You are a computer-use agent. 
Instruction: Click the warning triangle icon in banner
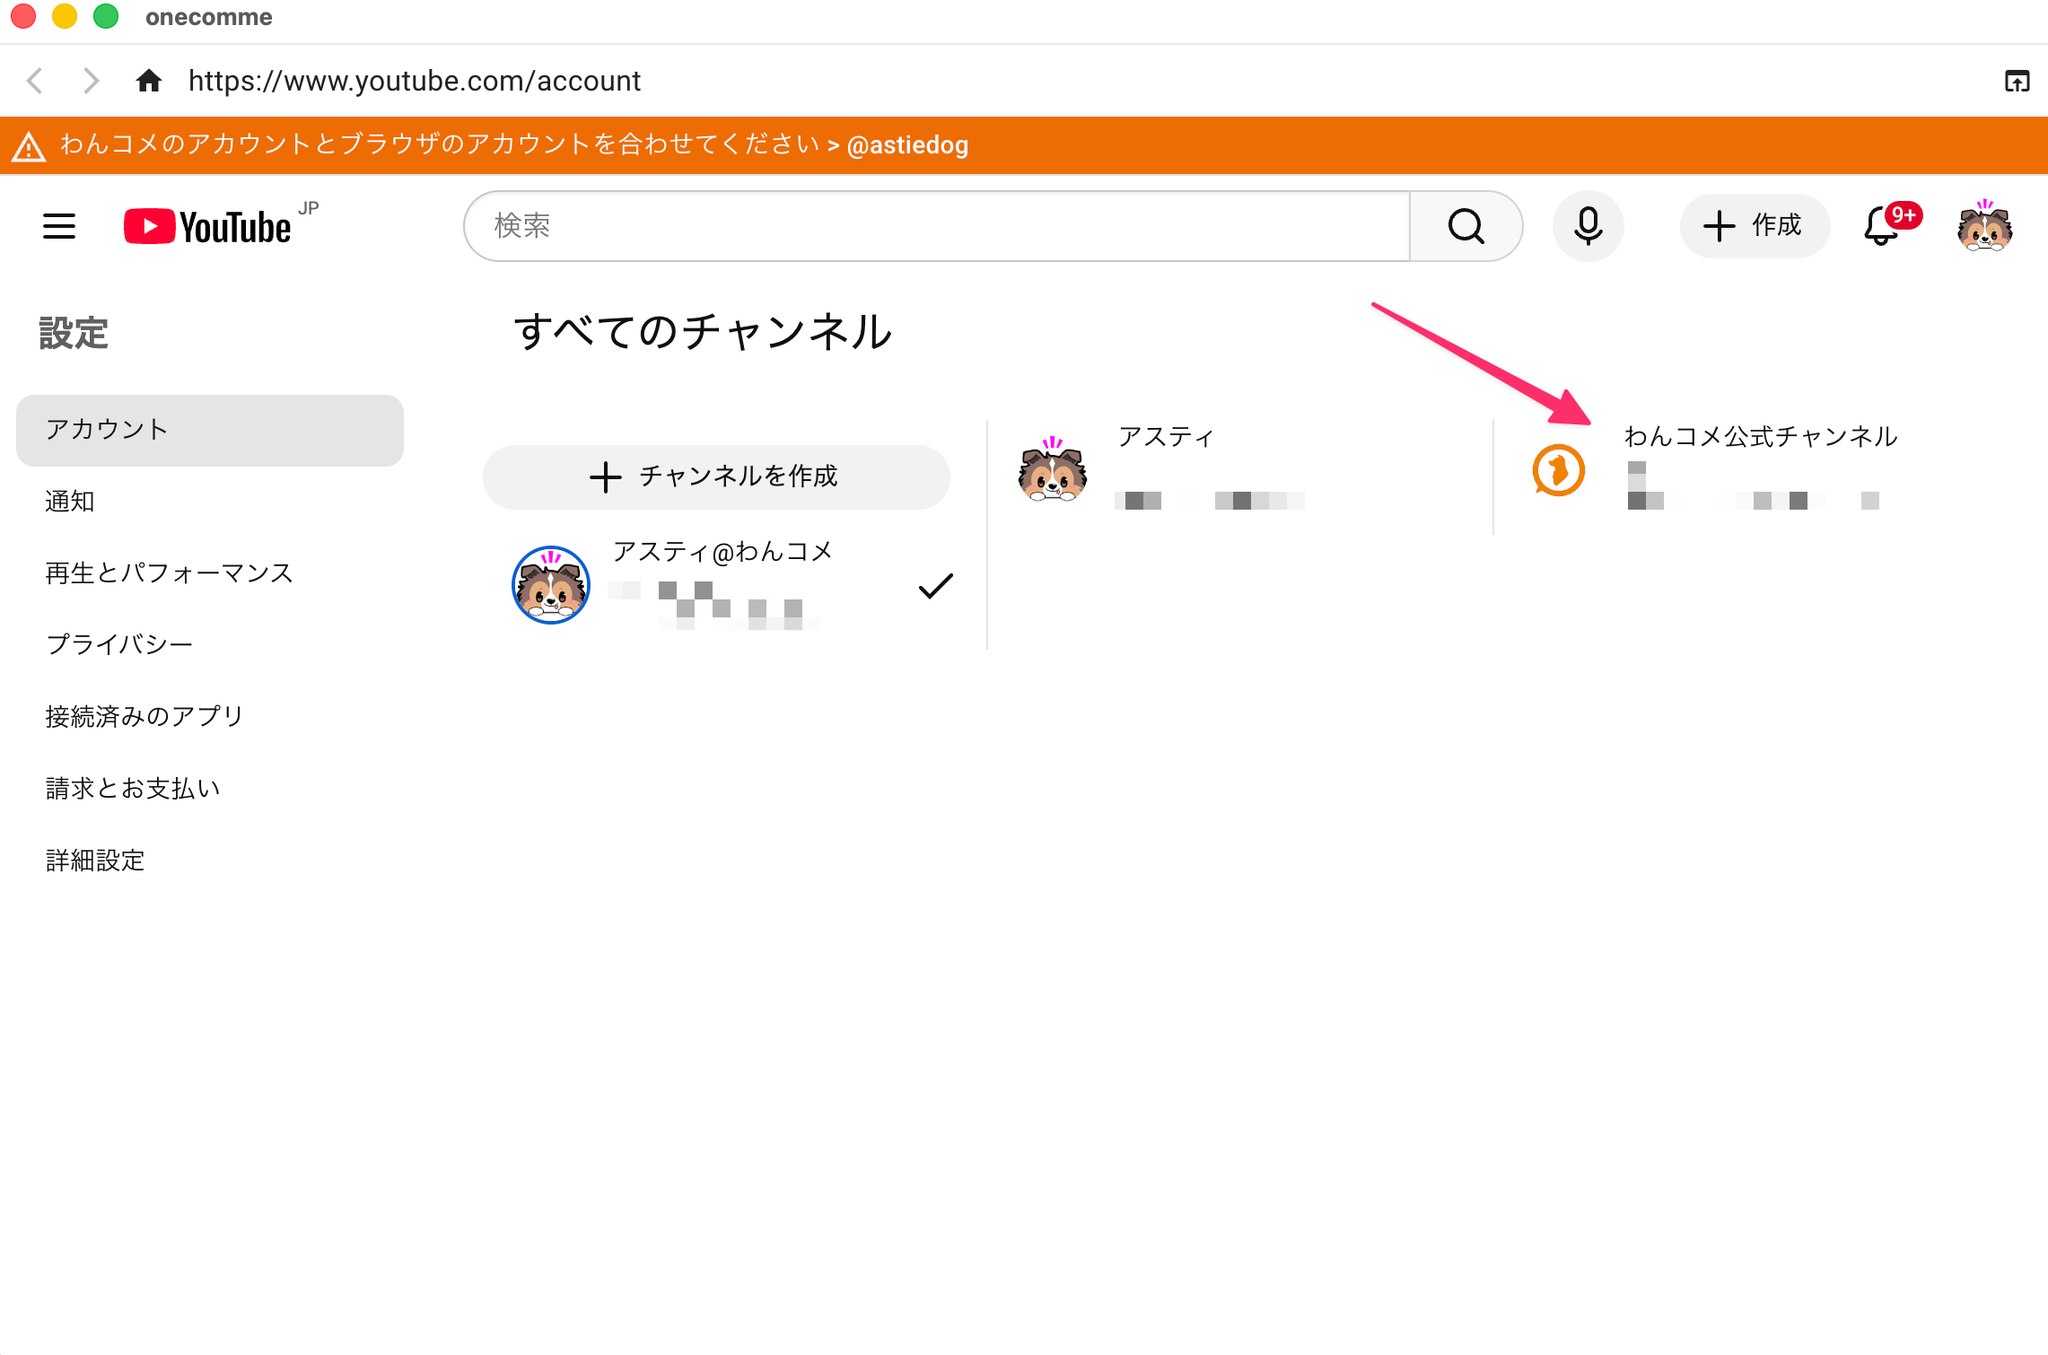[x=29, y=146]
